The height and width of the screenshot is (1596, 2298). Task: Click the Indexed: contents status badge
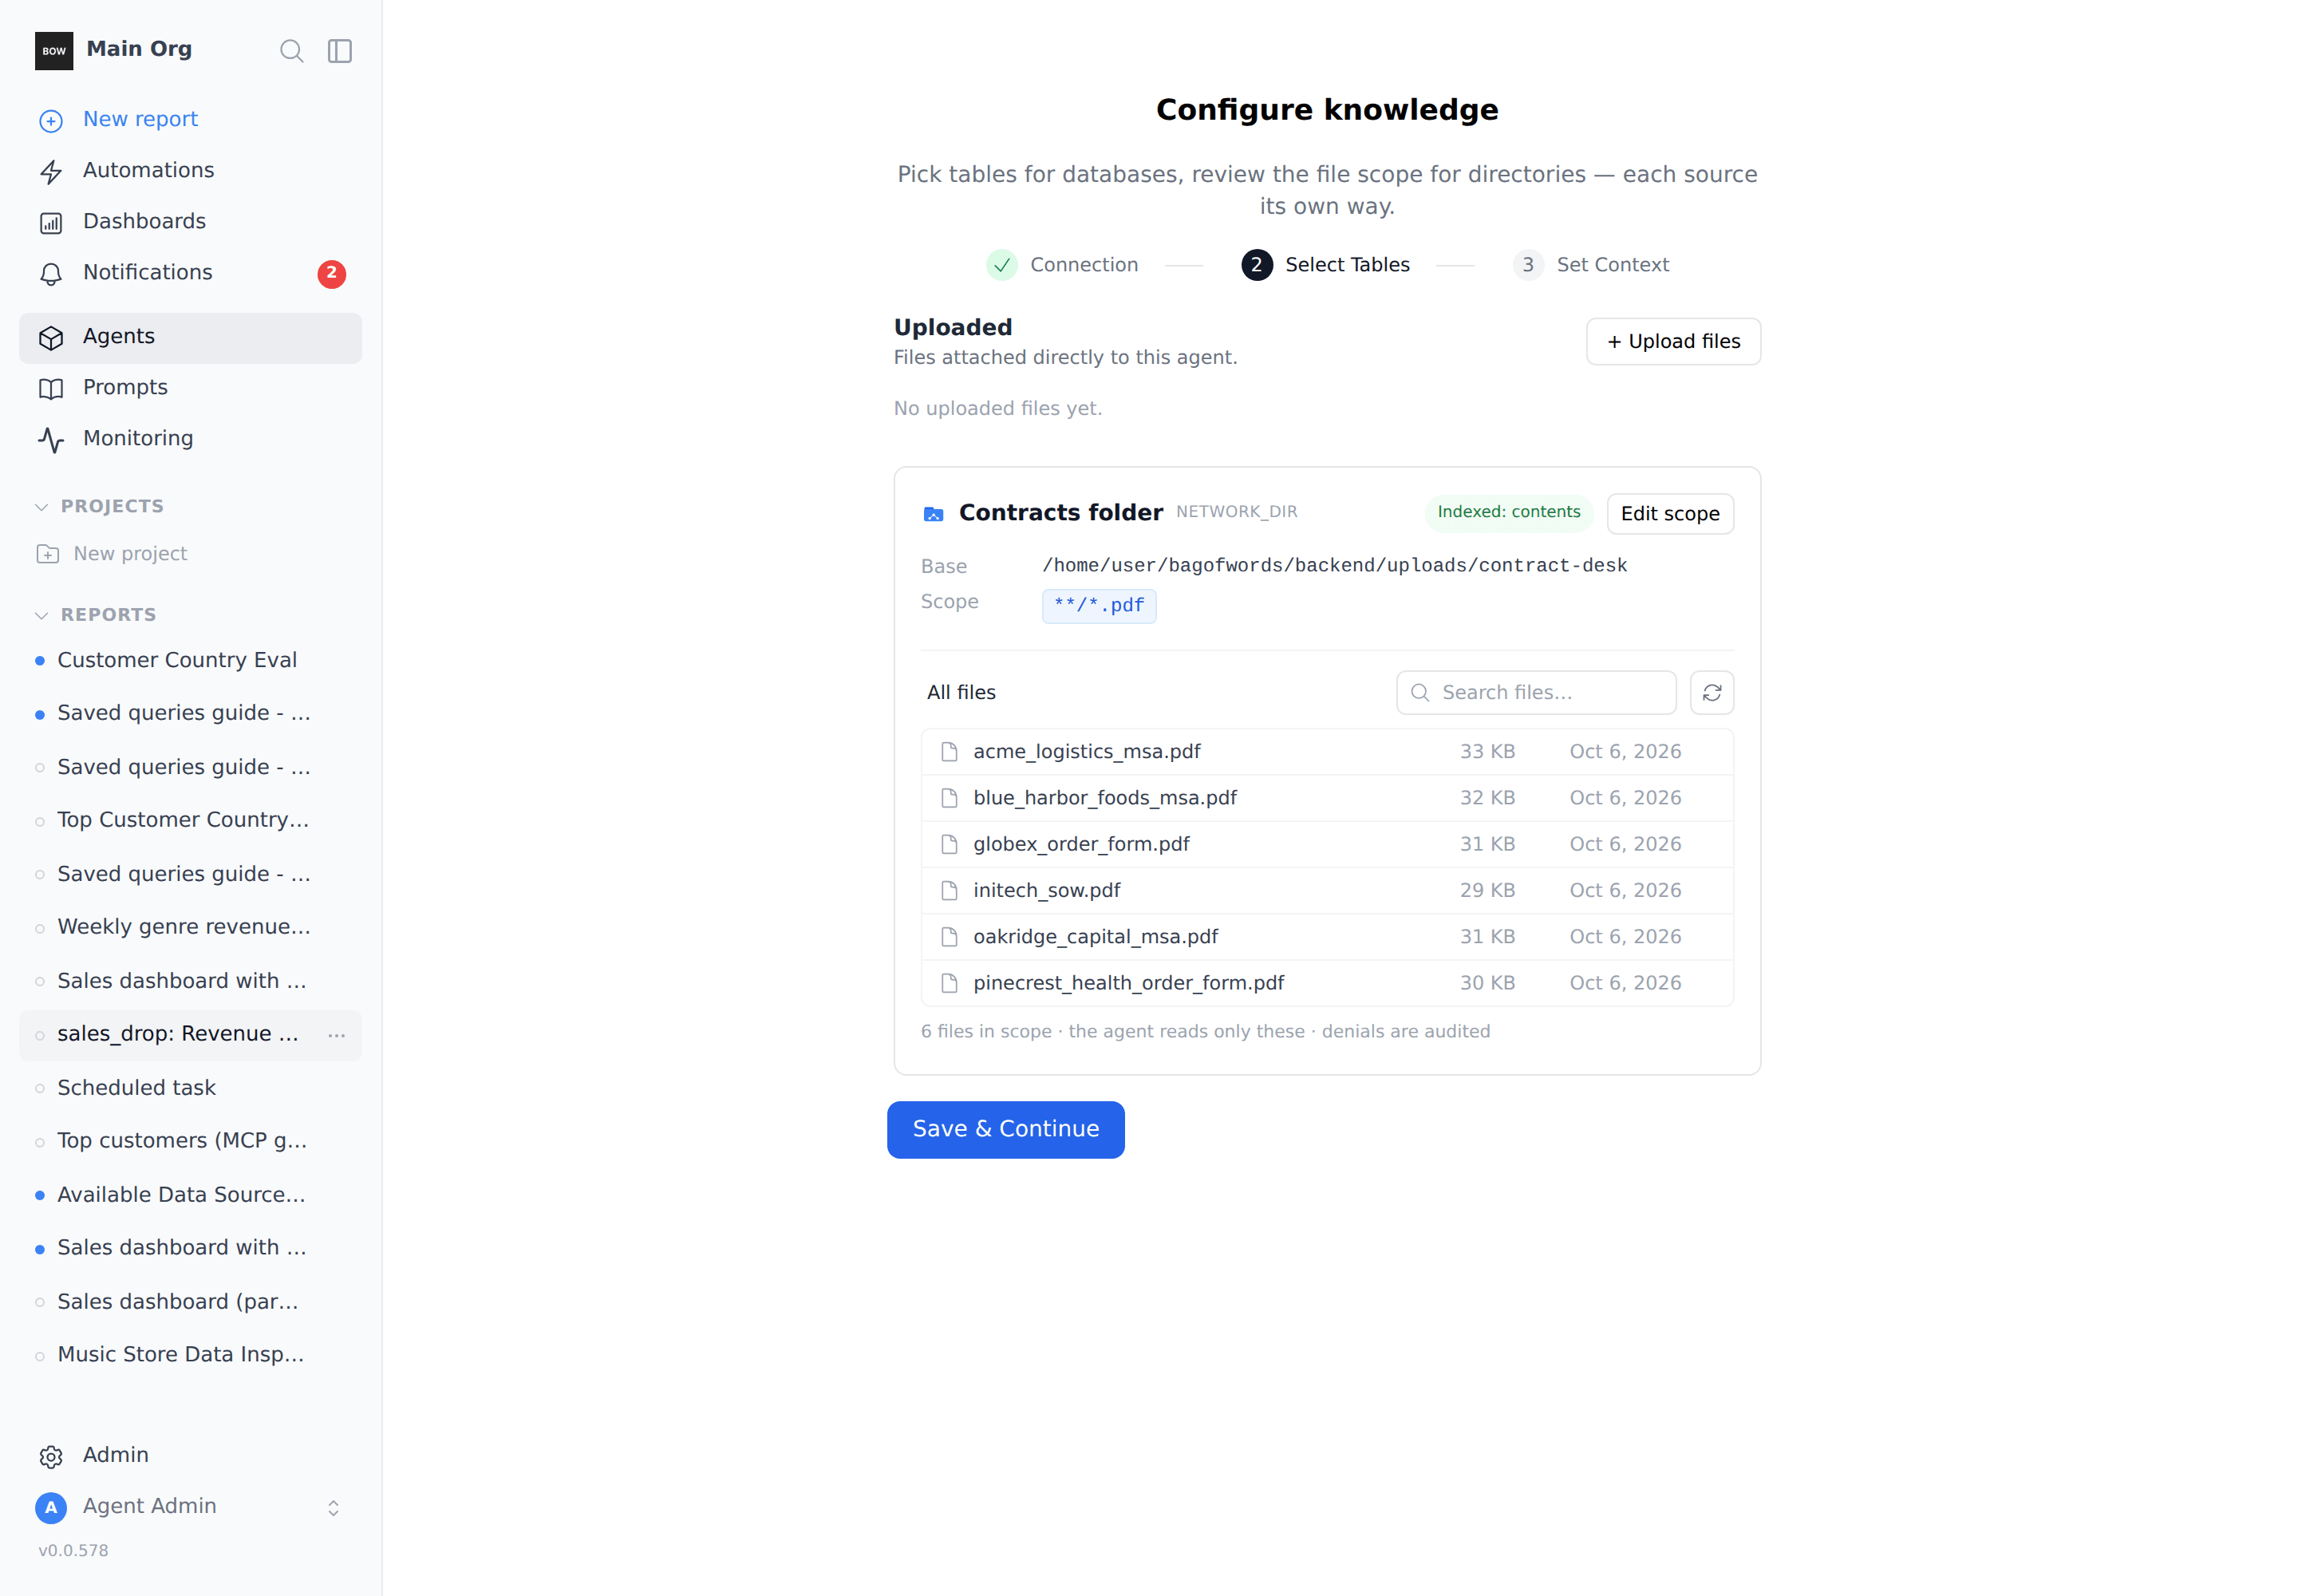(1509, 512)
